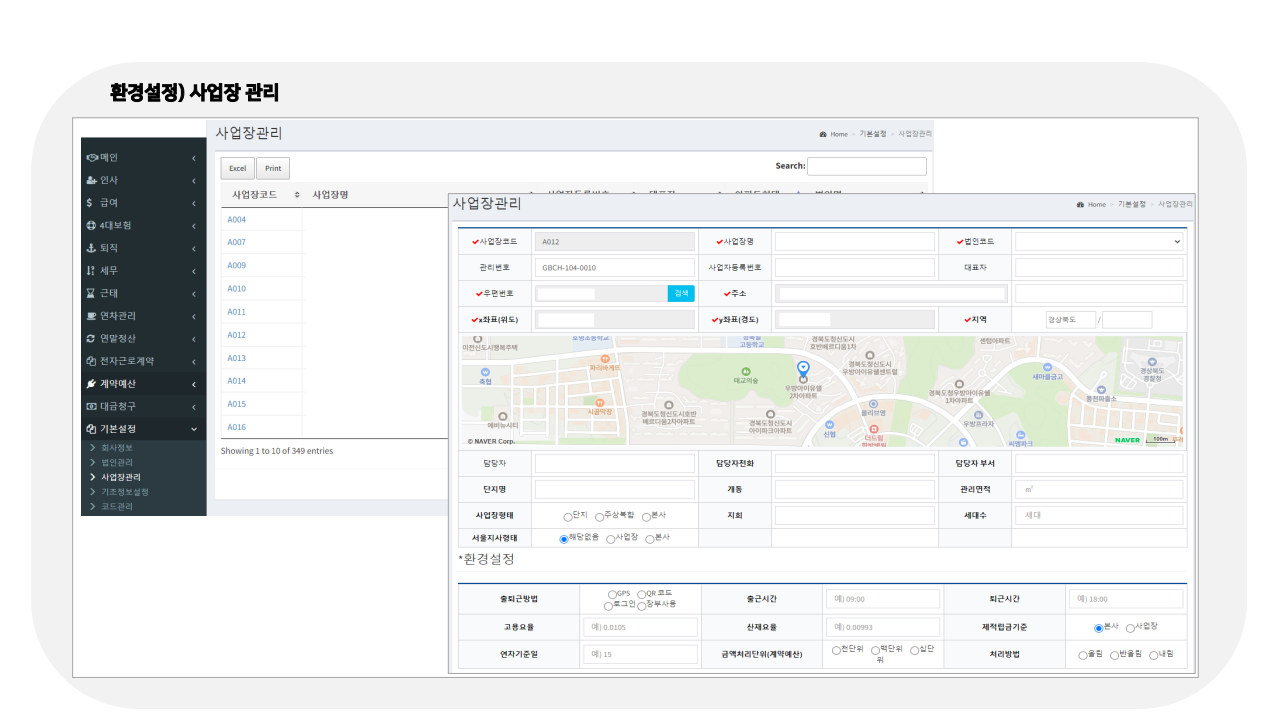Click the 급여 dollar sign icon
Image resolution: width=1280 pixels, height=720 pixels.
pos(90,202)
